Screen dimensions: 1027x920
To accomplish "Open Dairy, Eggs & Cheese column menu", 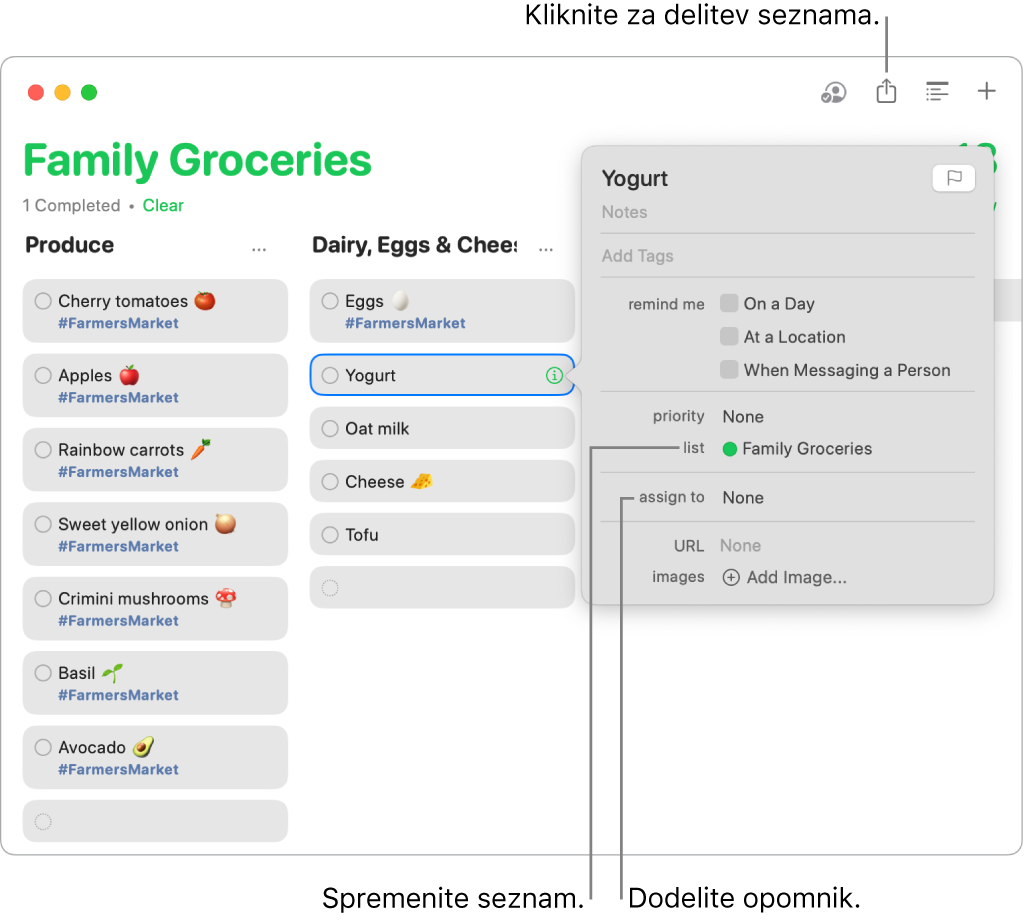I will [x=546, y=248].
